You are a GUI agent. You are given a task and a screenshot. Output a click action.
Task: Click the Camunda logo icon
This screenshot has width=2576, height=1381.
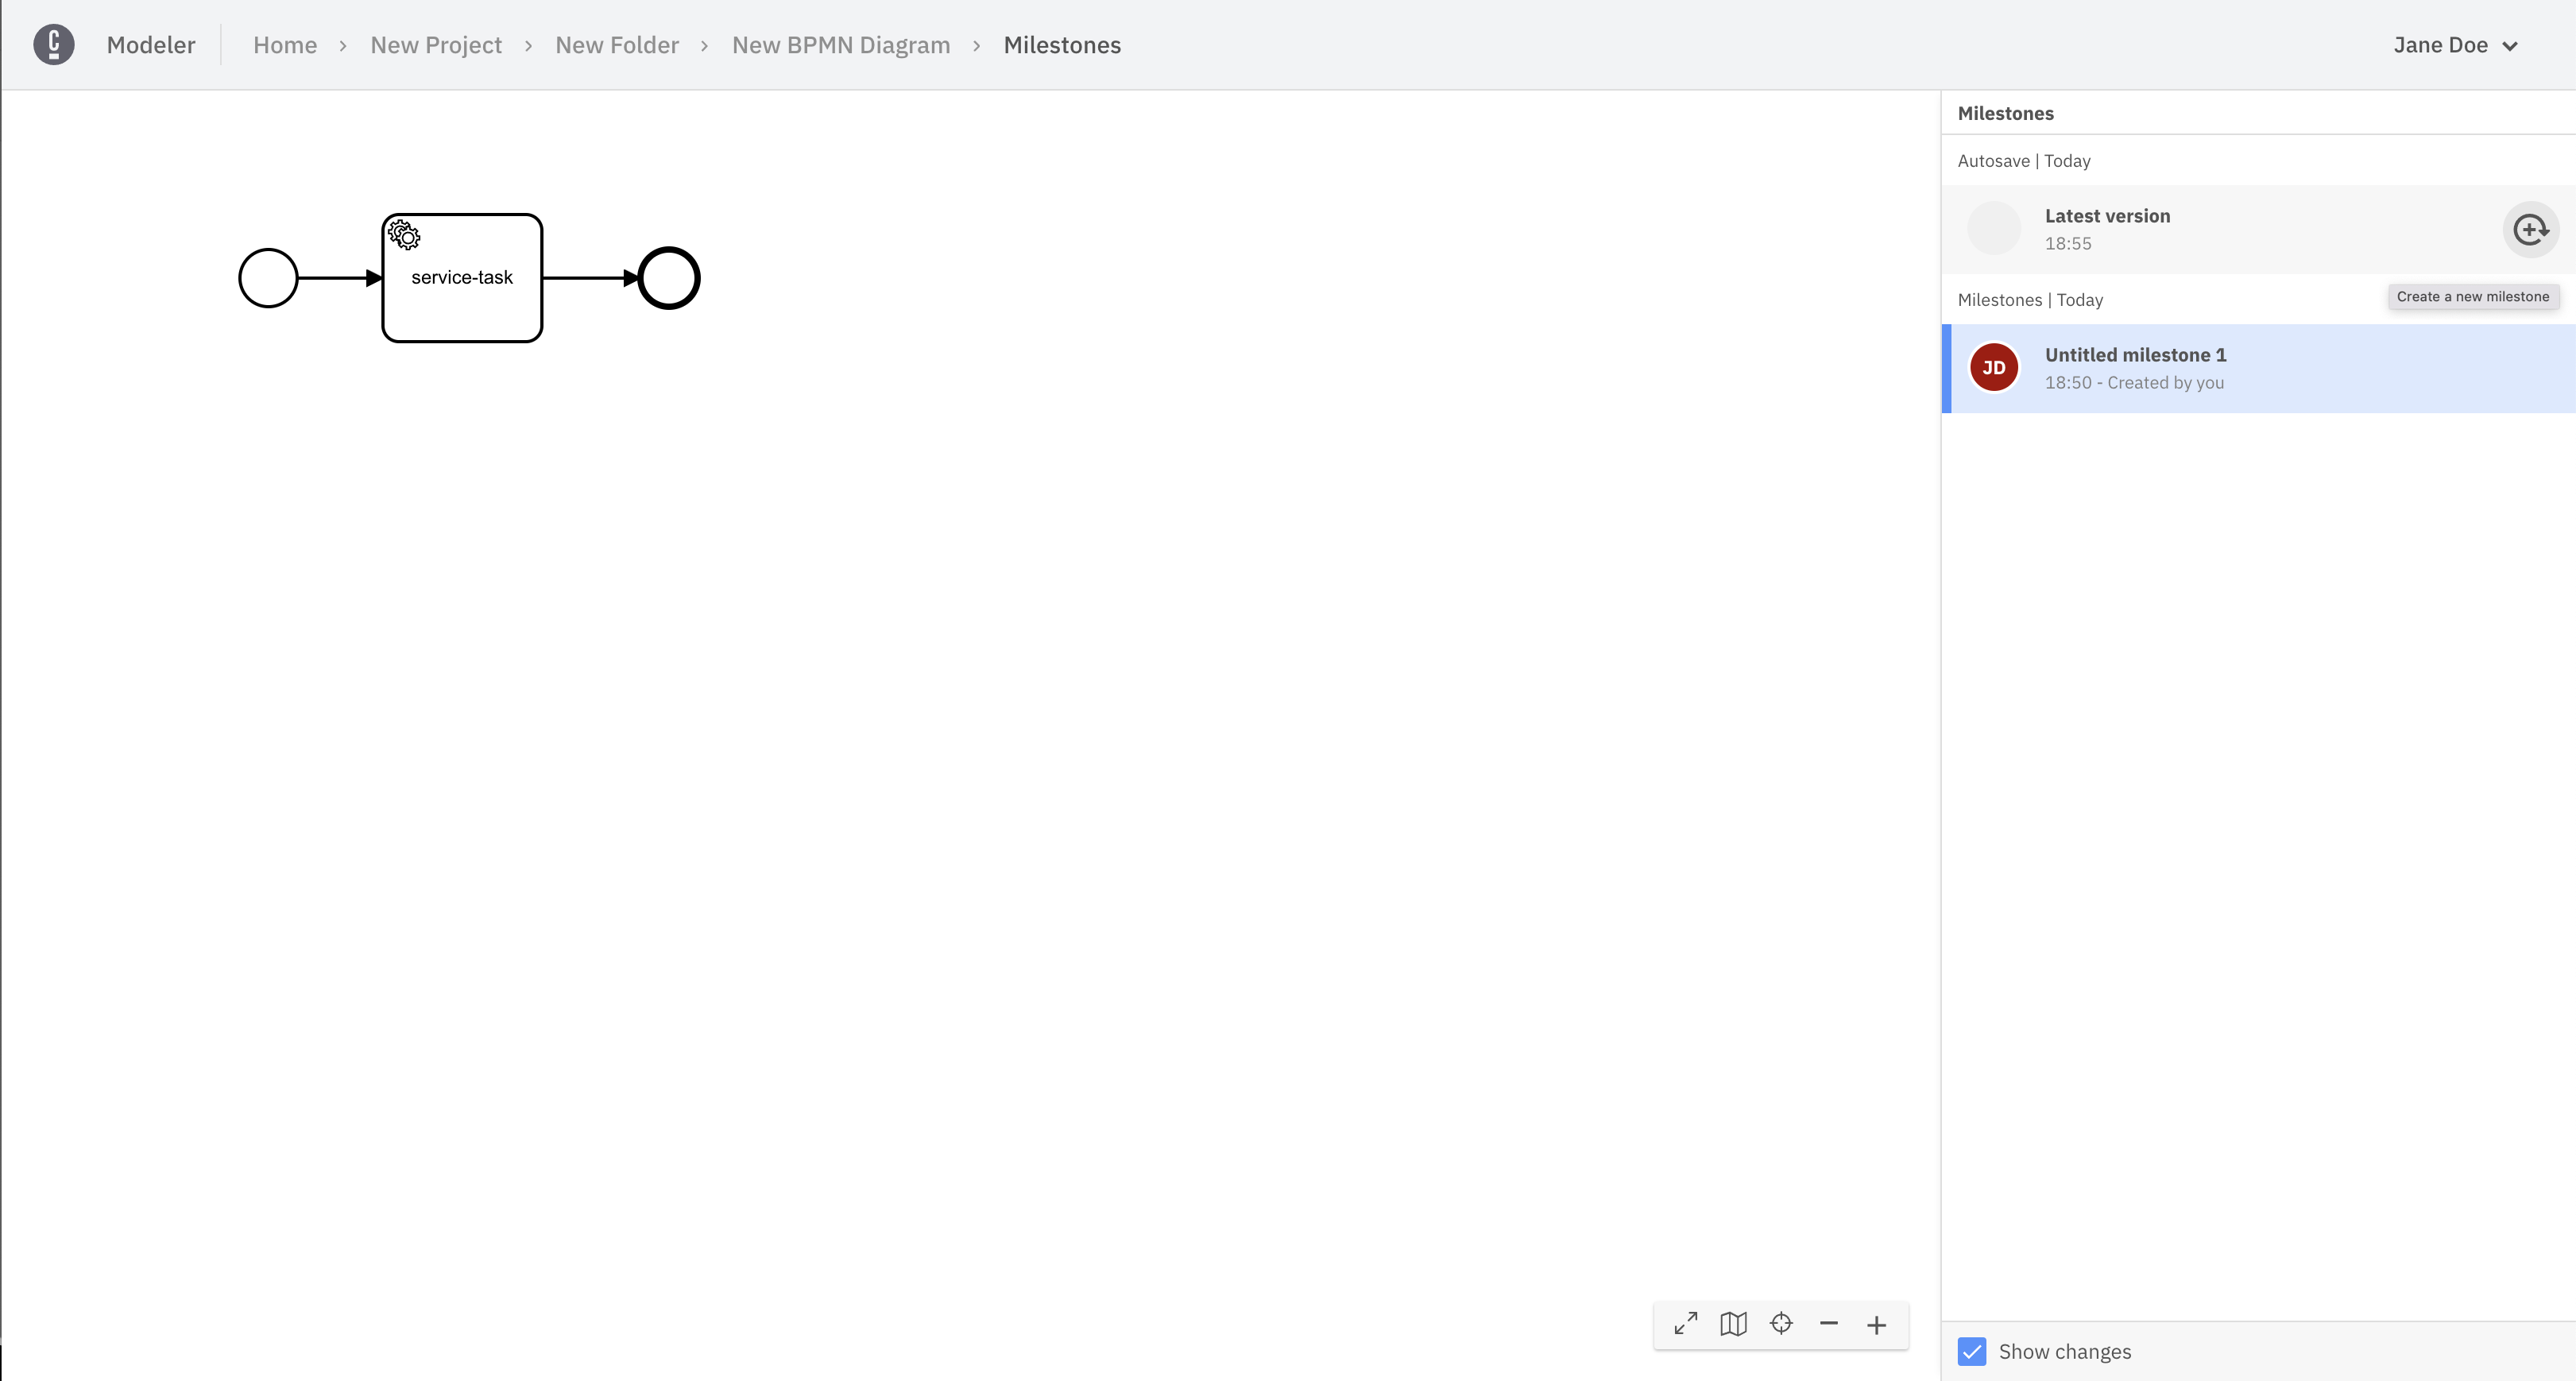pos(54,45)
